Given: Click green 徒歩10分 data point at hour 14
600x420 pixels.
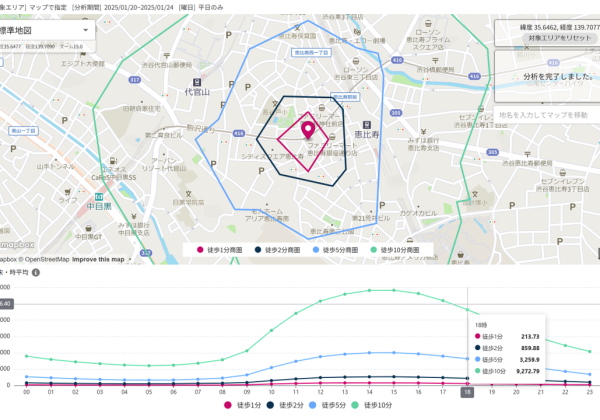Looking at the screenshot, I should (x=369, y=290).
